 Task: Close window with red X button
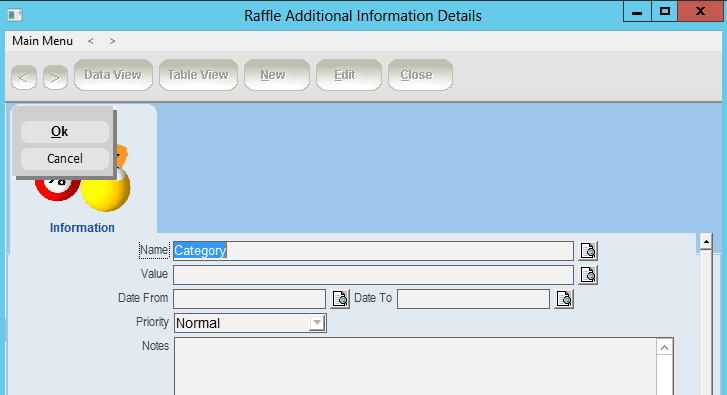701,11
